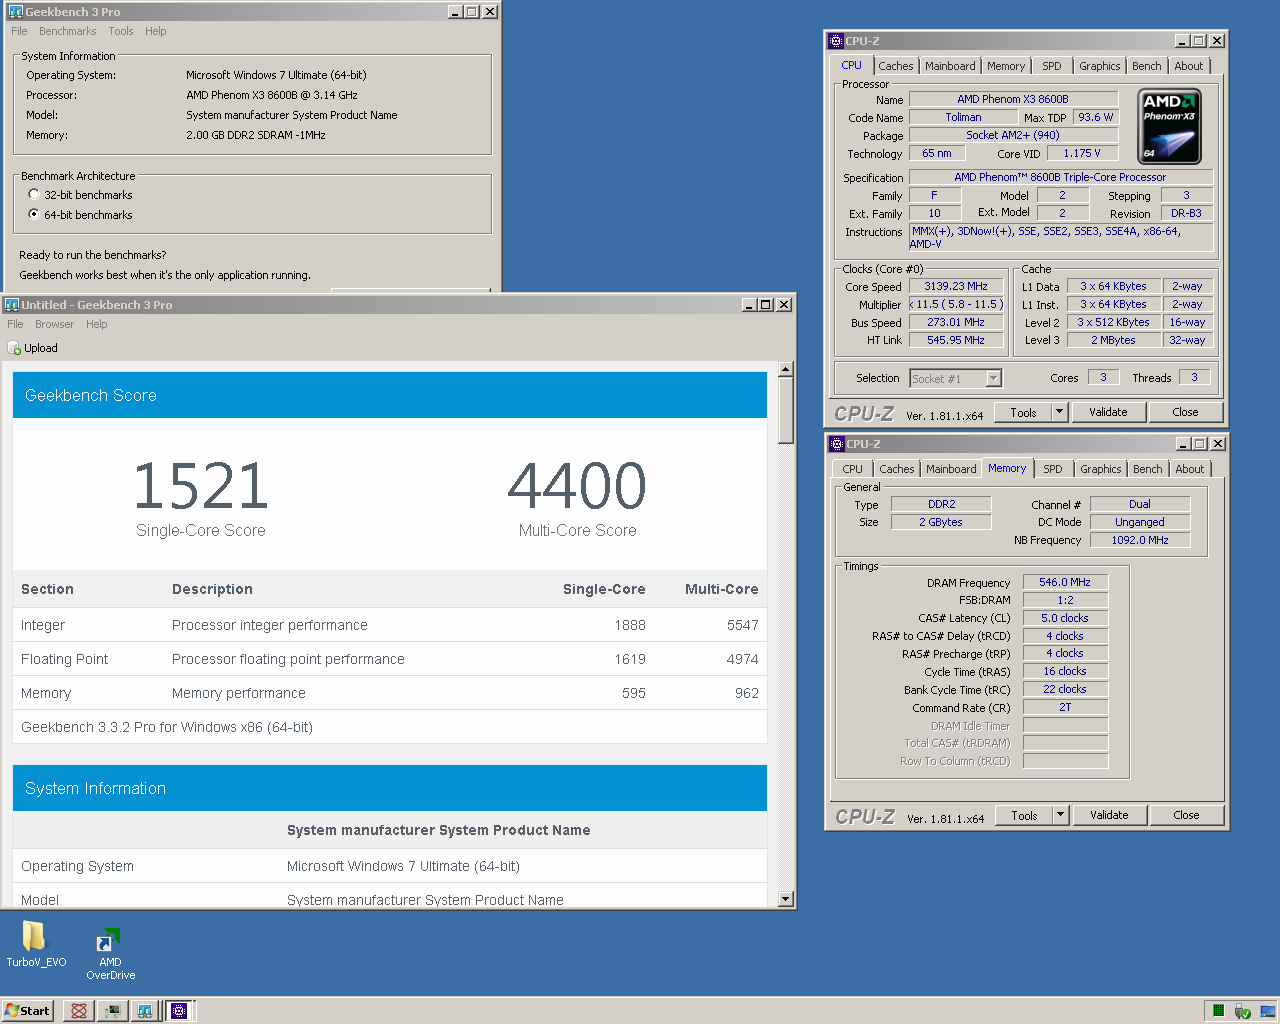The width and height of the screenshot is (1280, 1024).
Task: Click the Core Speed value 3139.23 MHz
Action: (956, 286)
